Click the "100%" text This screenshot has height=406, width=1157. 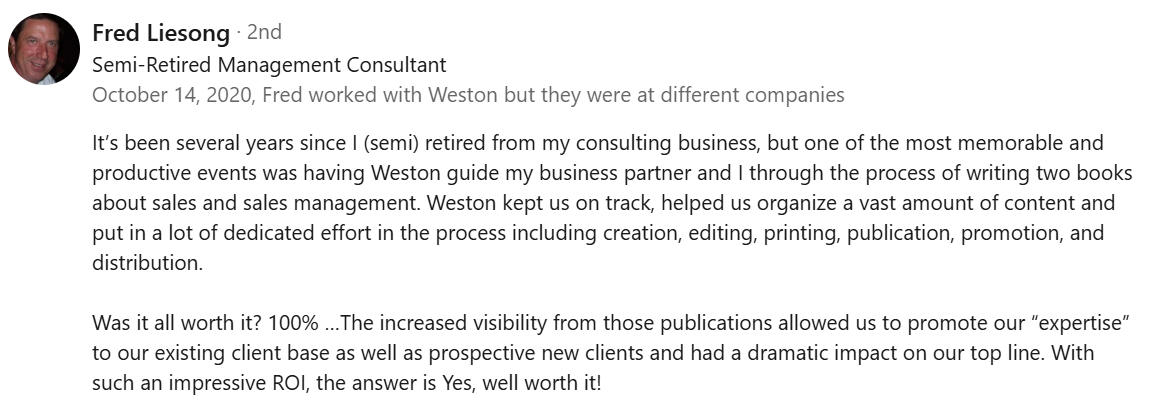(297, 324)
